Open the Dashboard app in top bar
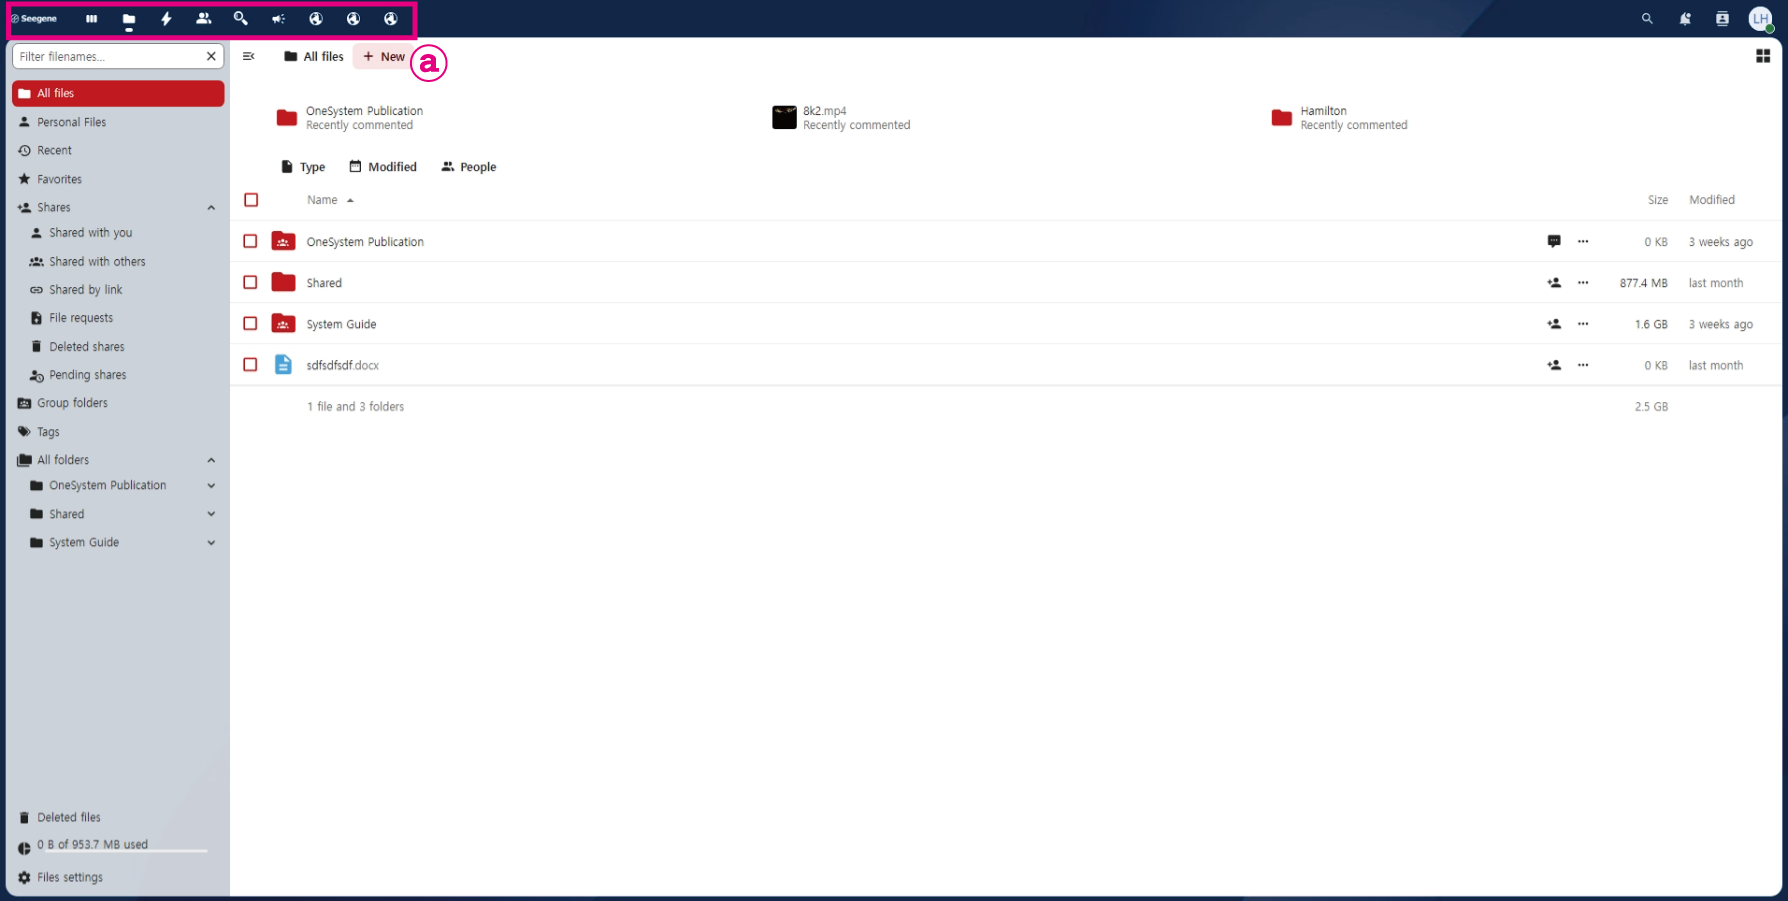 91,19
